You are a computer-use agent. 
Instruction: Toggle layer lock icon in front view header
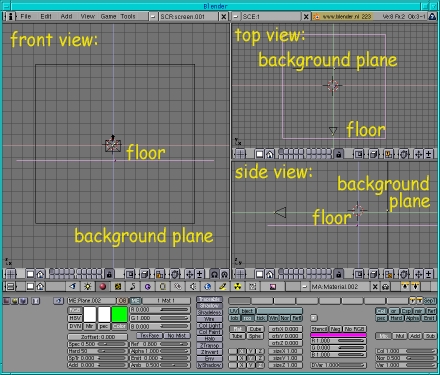109,274
